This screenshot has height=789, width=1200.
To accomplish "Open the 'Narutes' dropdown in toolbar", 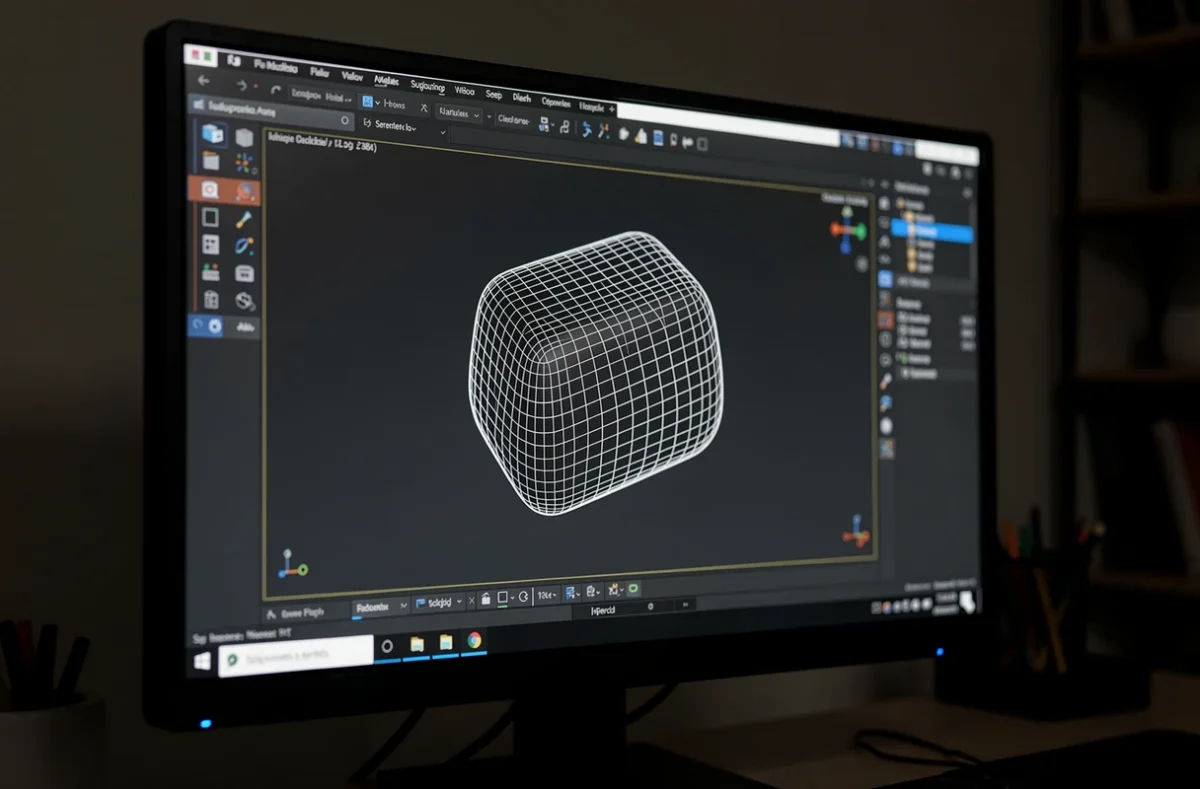I will coord(458,114).
